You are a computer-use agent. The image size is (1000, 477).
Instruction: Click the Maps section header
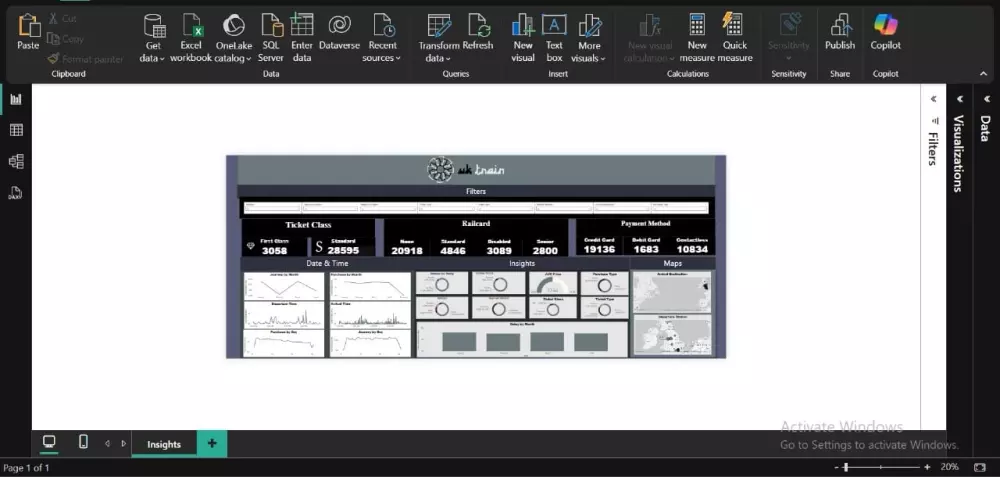pyautogui.click(x=673, y=263)
